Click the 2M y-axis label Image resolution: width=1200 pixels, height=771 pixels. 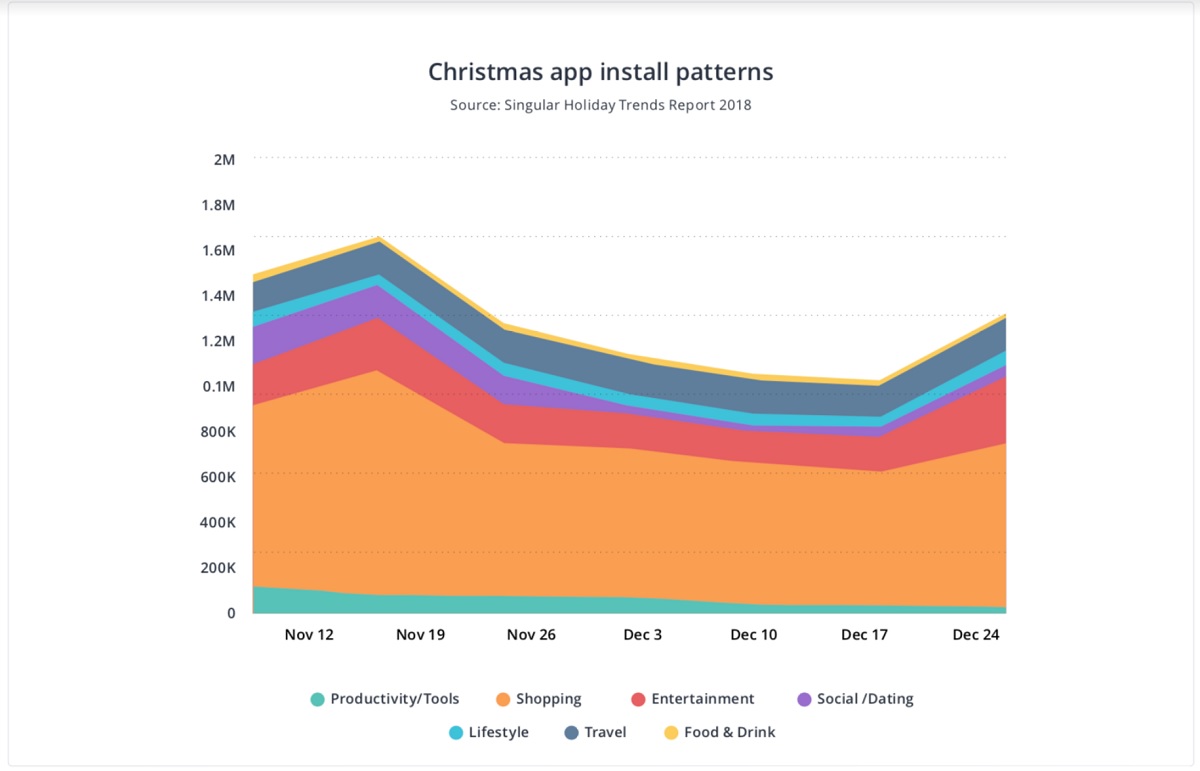[x=224, y=160]
